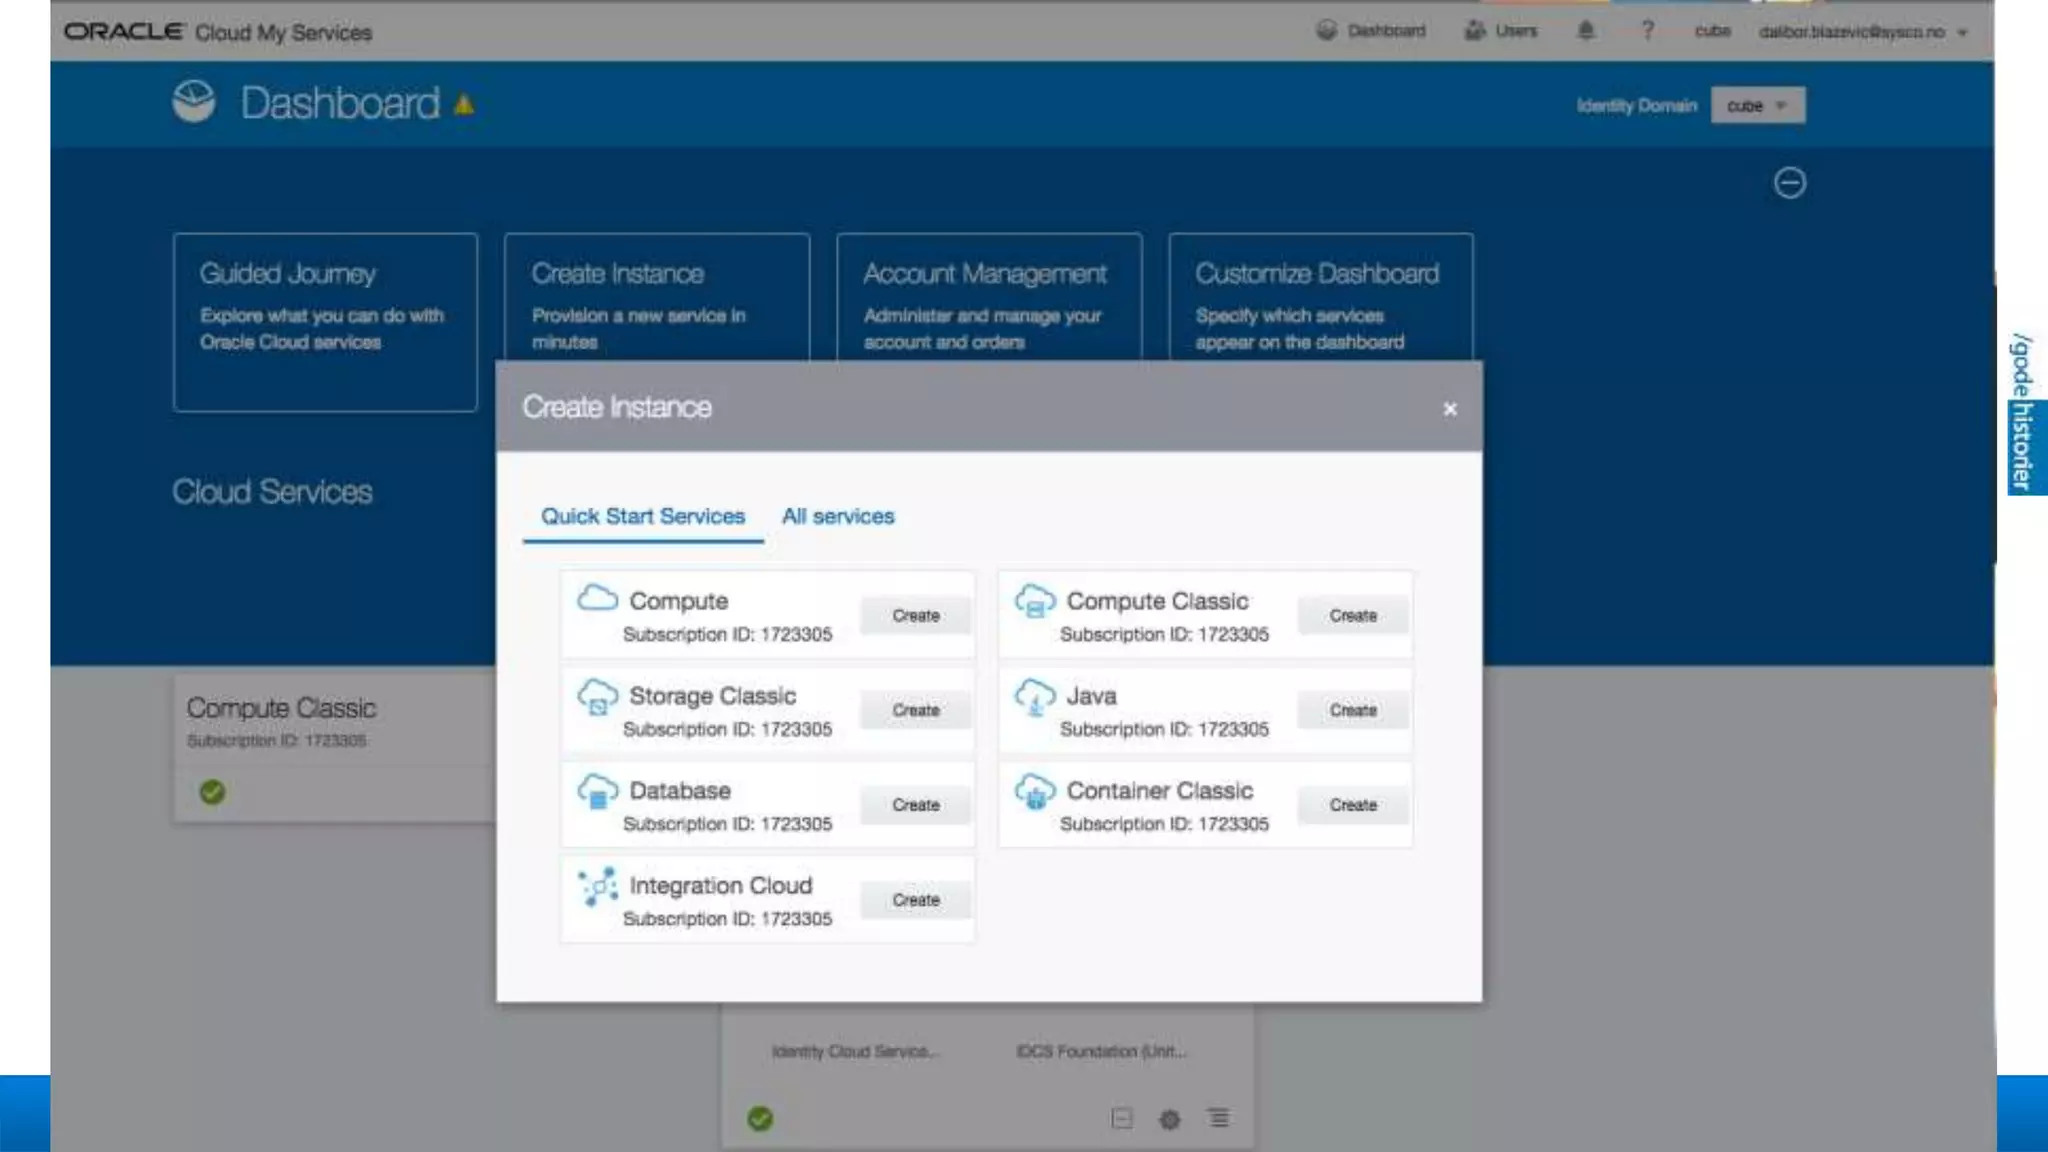Image resolution: width=2048 pixels, height=1152 pixels.
Task: Select the Quick Start Services tab
Action: point(642,516)
